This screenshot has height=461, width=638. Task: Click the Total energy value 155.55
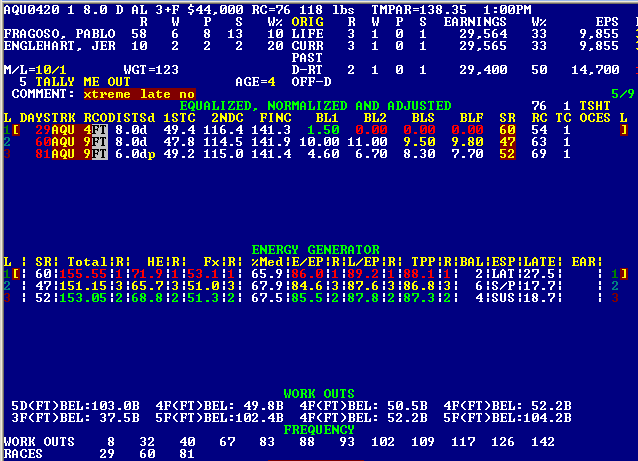click(x=83, y=273)
